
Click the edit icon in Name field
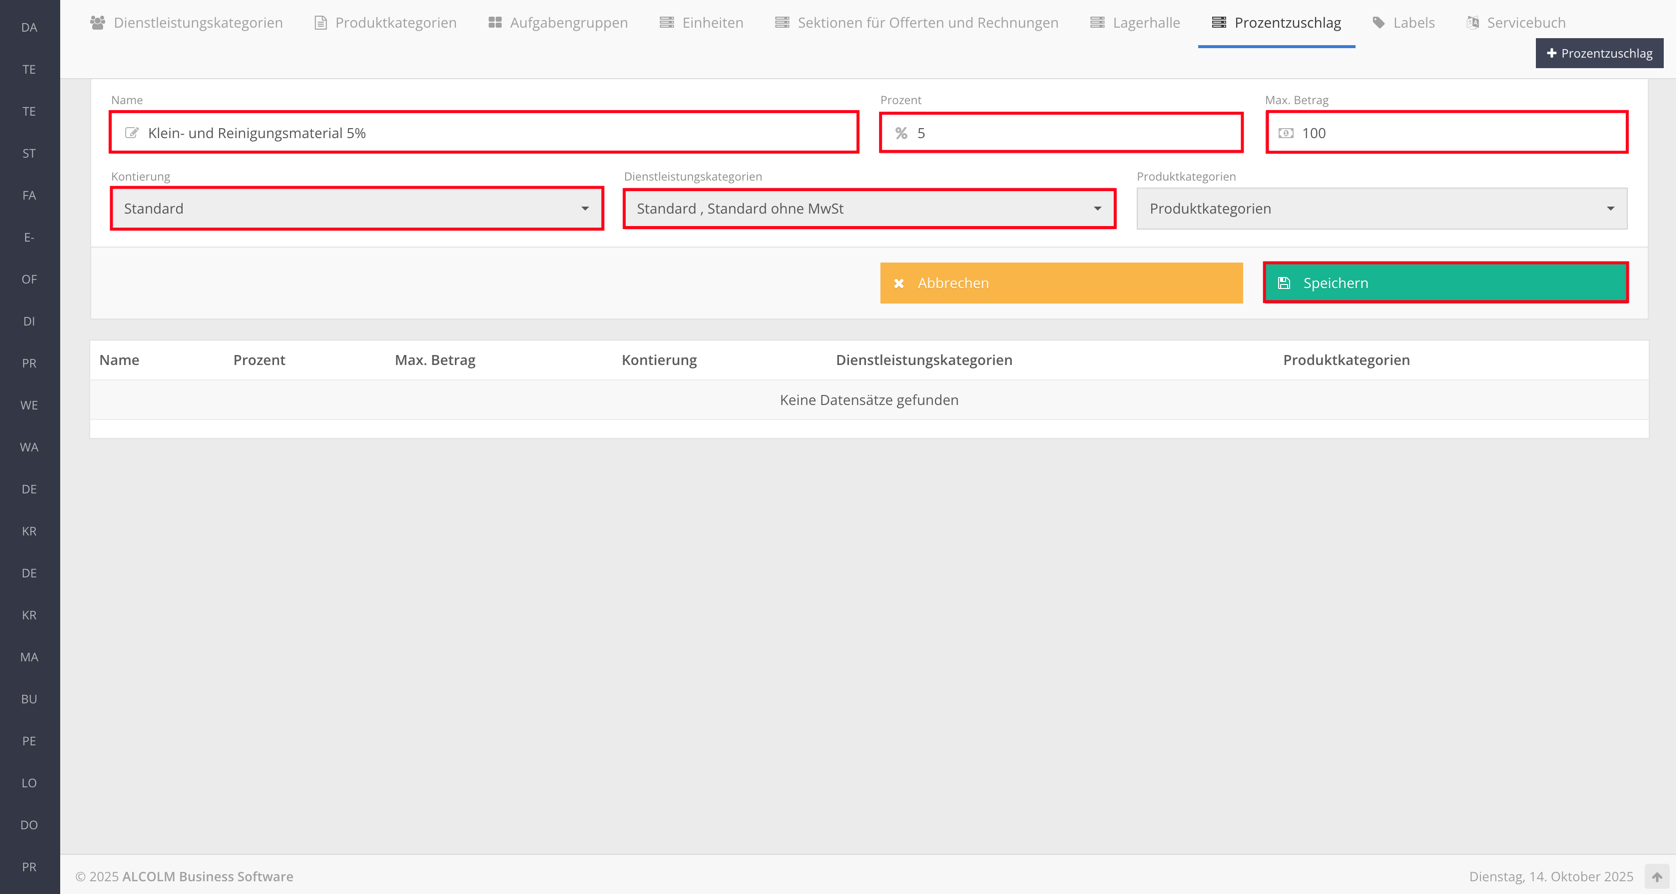click(x=132, y=133)
